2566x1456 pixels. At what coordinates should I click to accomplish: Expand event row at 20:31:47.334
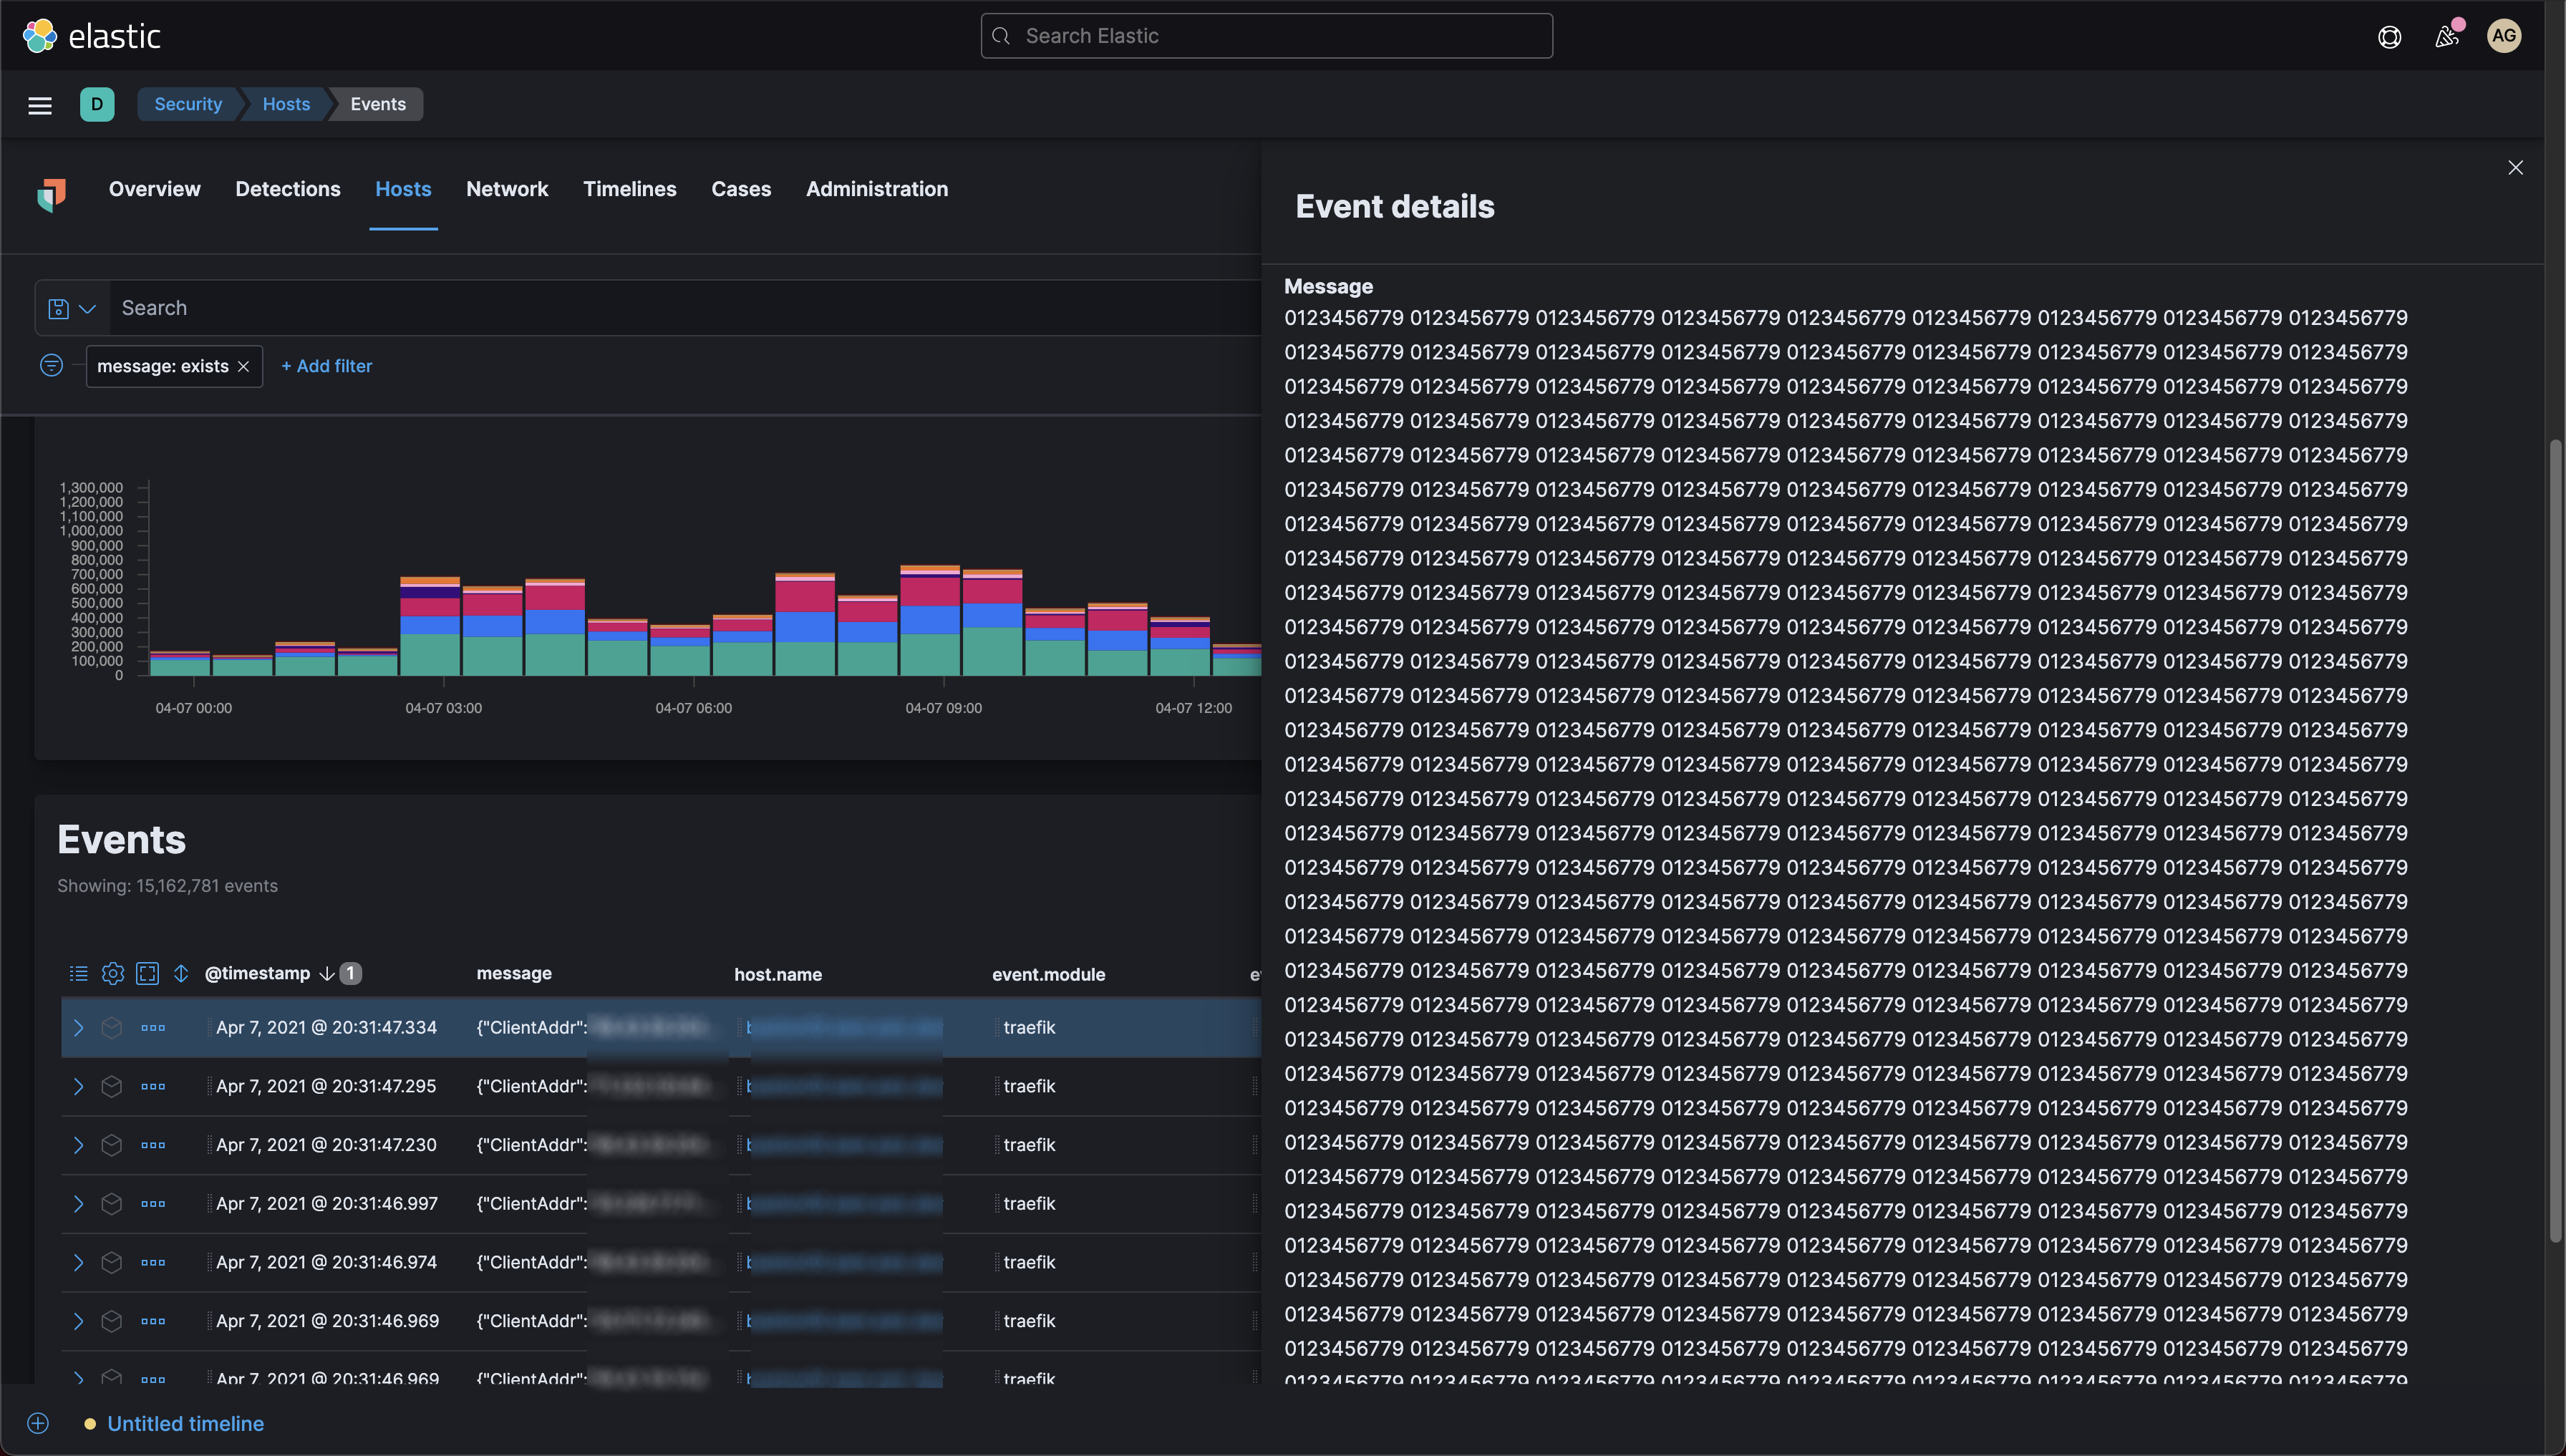[78, 1028]
